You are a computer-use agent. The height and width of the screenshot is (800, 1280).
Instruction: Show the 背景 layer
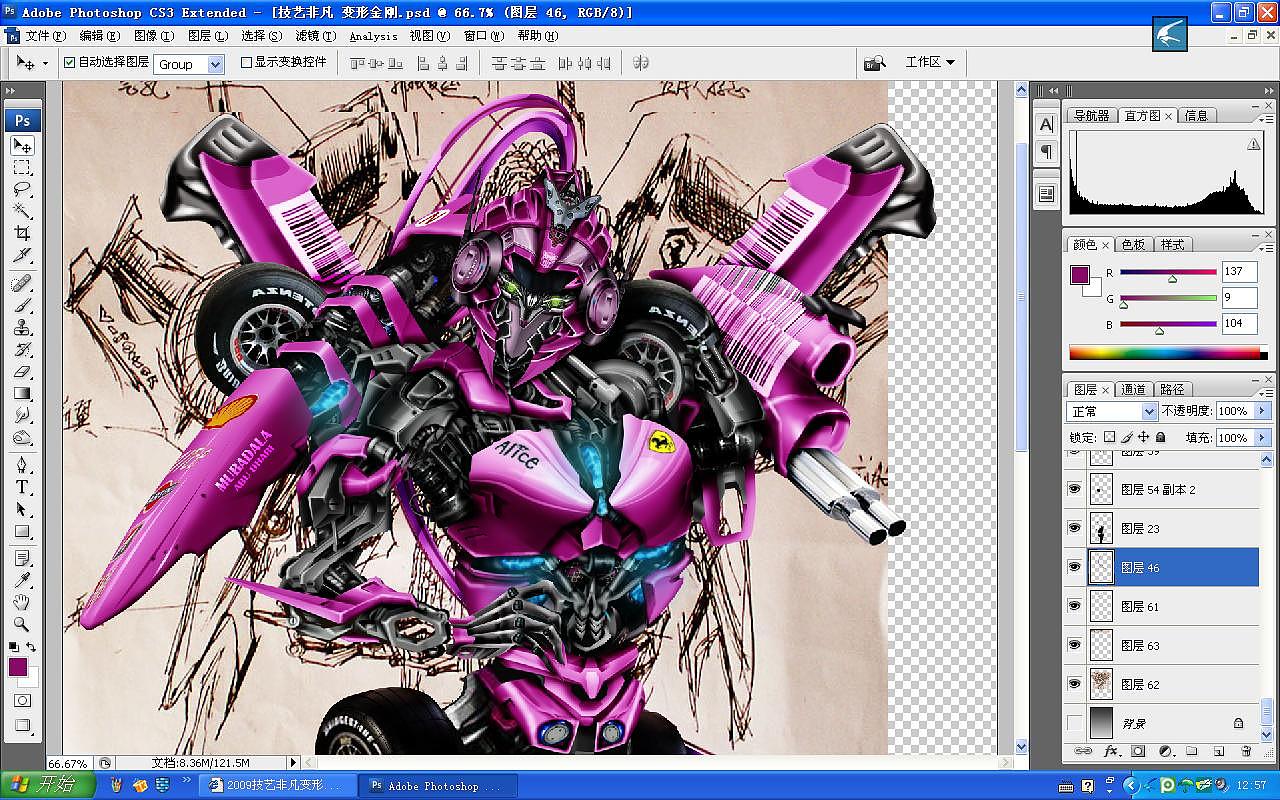click(1075, 723)
